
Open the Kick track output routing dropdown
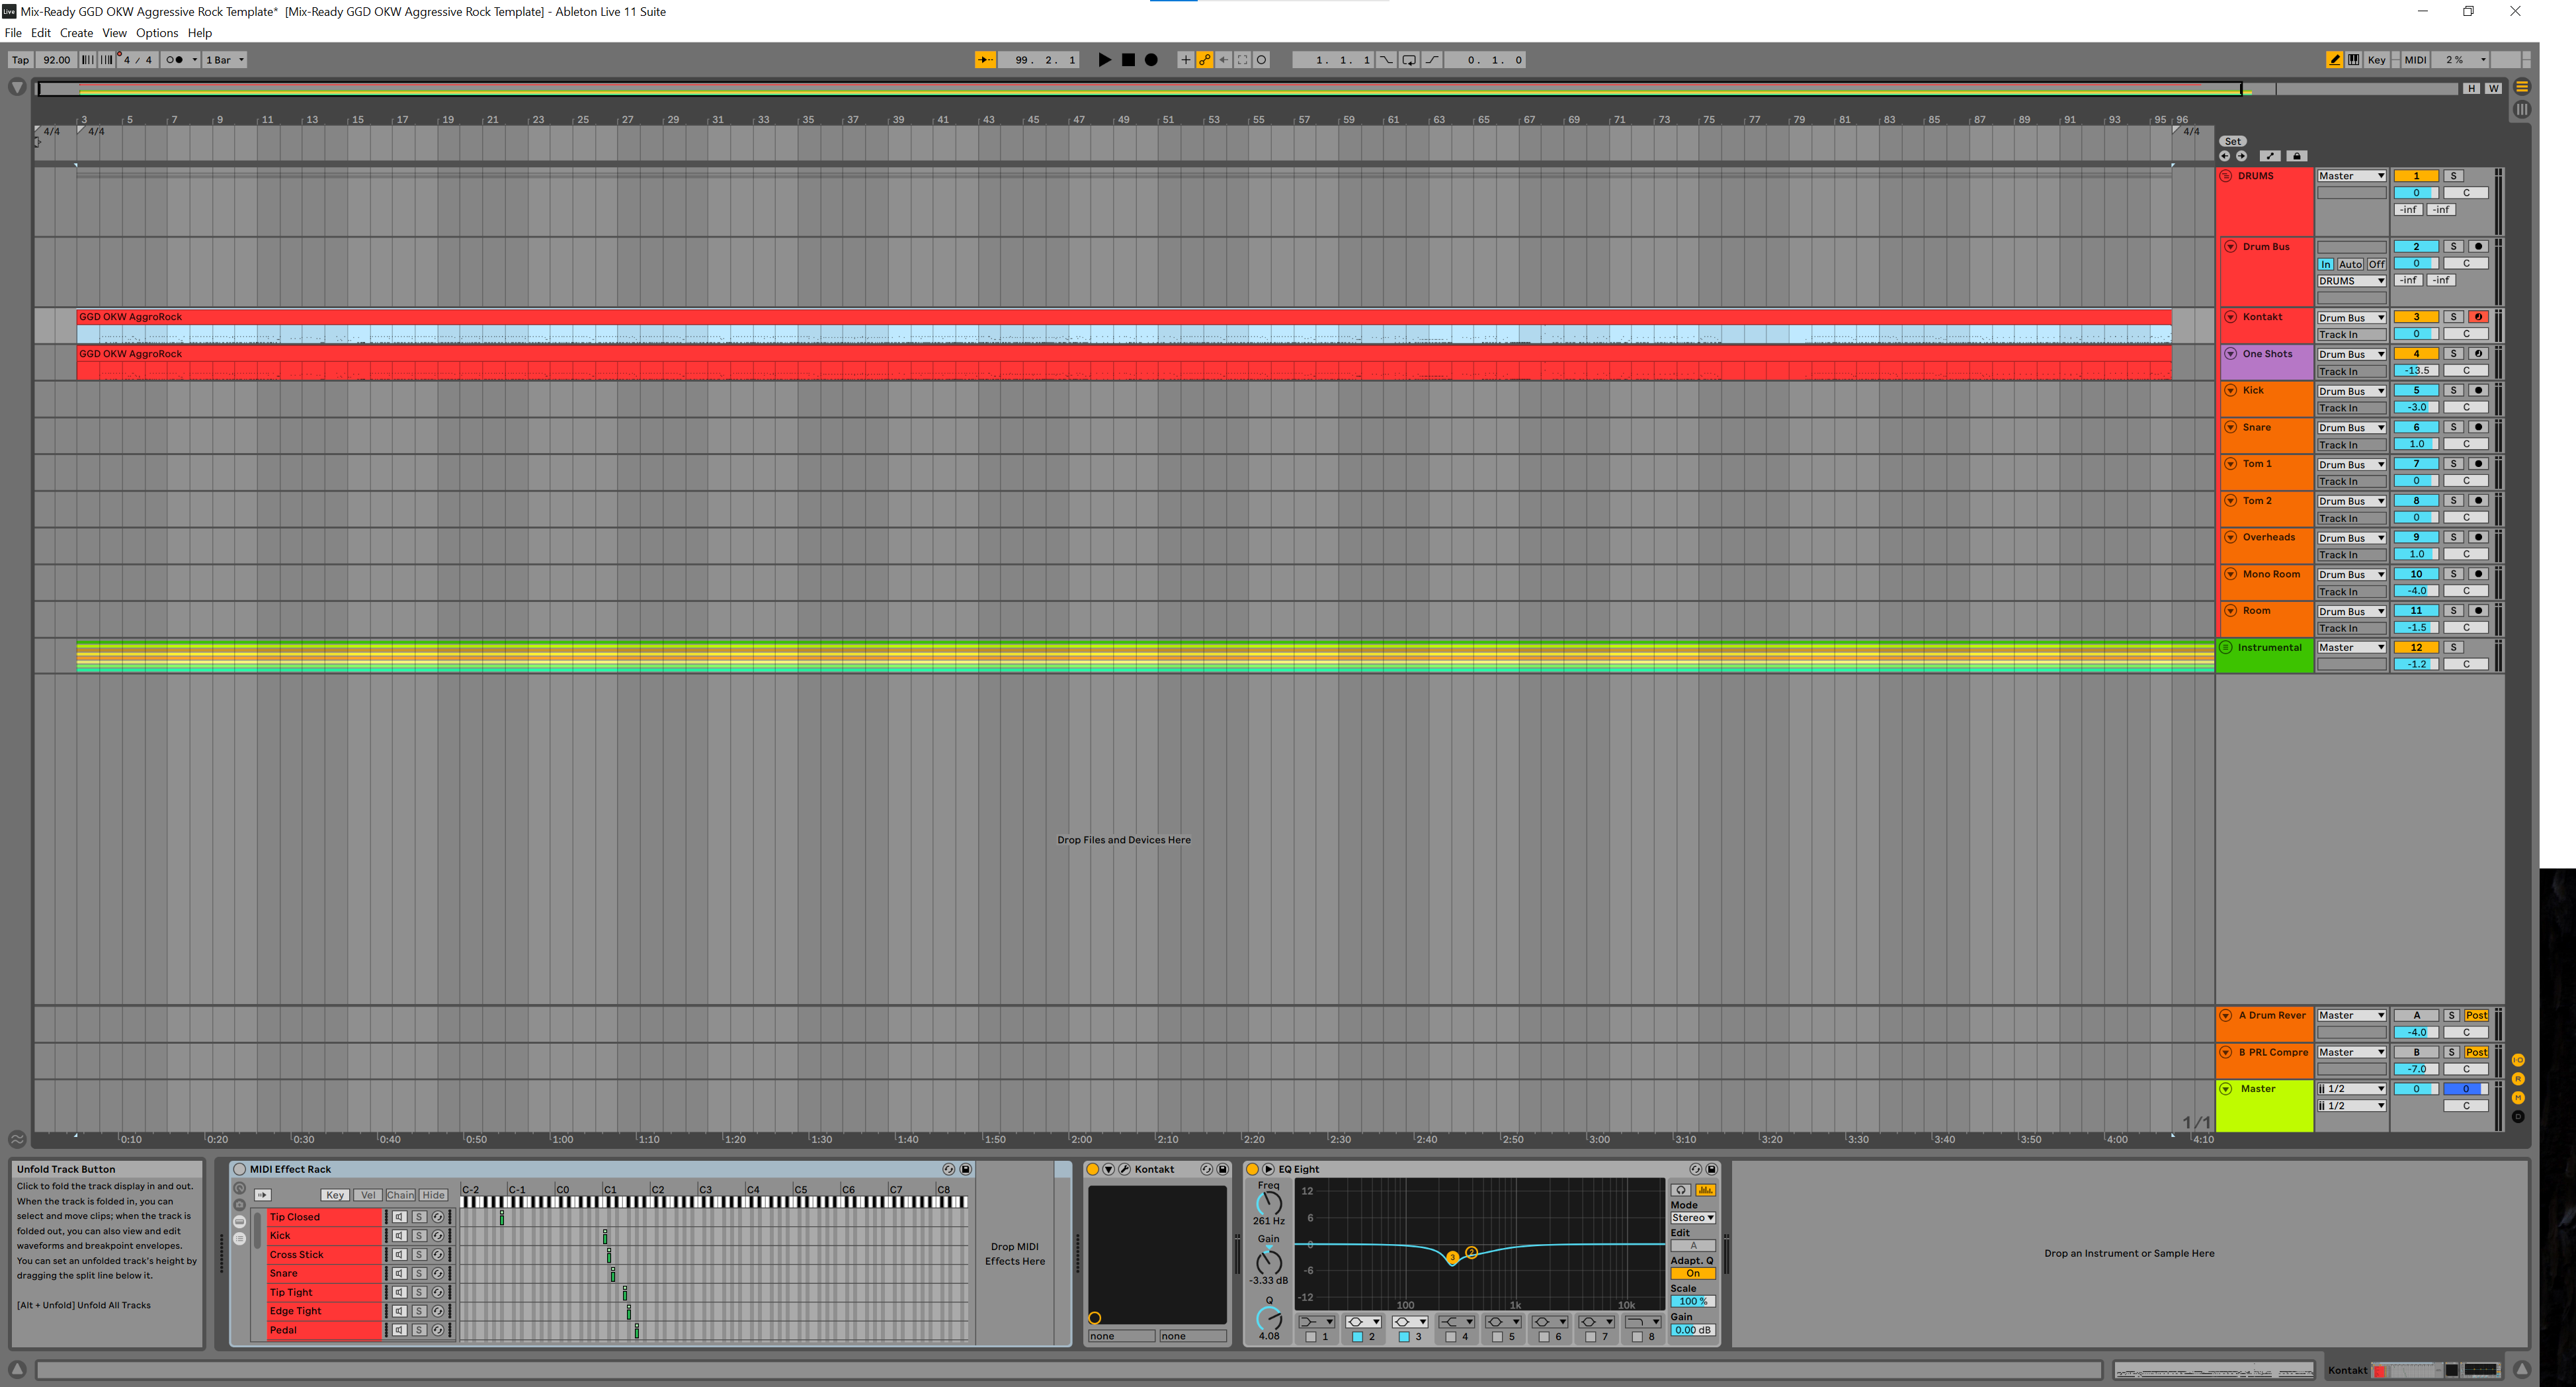tap(2351, 391)
